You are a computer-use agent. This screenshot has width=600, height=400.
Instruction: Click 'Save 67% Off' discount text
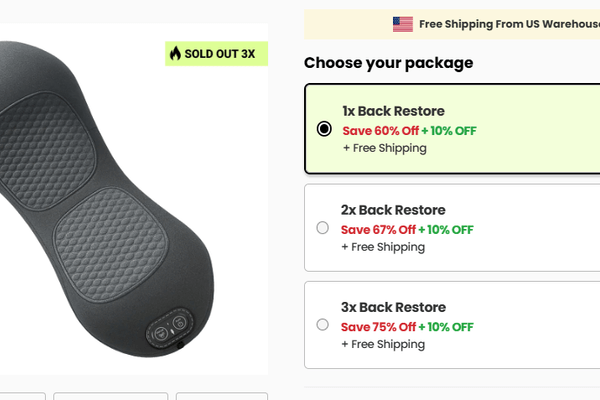click(x=378, y=229)
